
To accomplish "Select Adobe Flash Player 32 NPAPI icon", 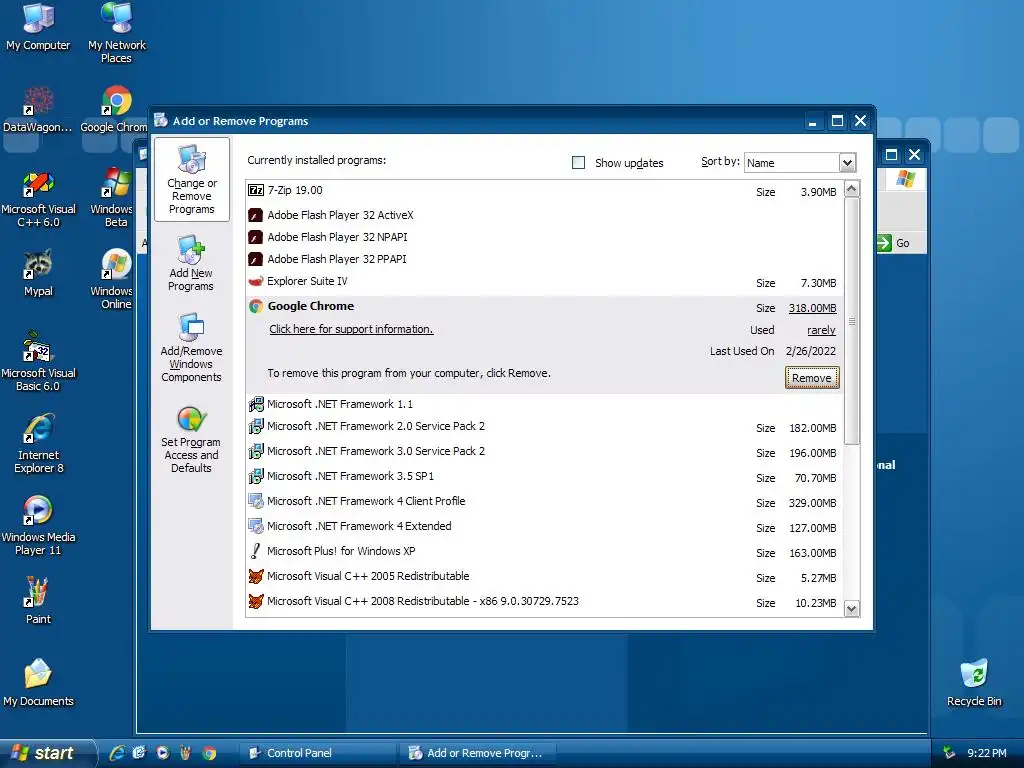I will [x=256, y=237].
